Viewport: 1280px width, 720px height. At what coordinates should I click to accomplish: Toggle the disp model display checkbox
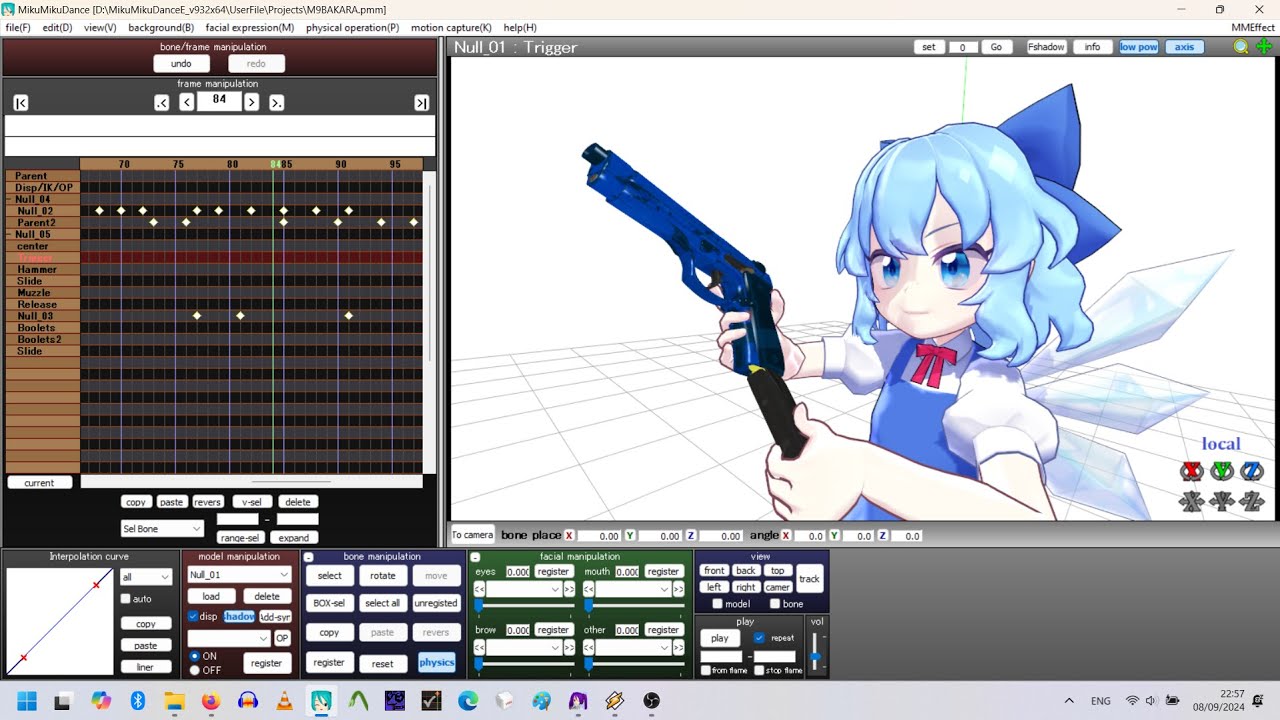[x=193, y=617]
